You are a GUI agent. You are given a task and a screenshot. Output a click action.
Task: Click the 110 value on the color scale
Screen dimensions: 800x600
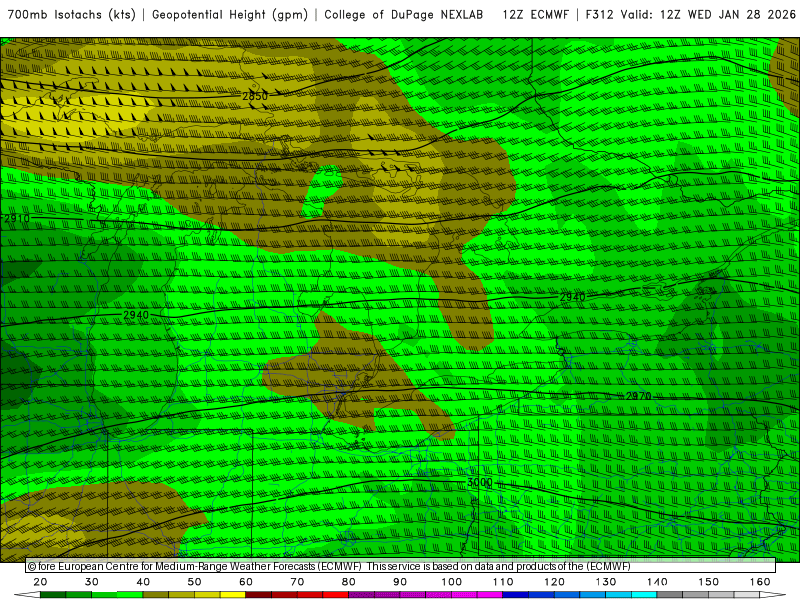pyautogui.click(x=503, y=582)
